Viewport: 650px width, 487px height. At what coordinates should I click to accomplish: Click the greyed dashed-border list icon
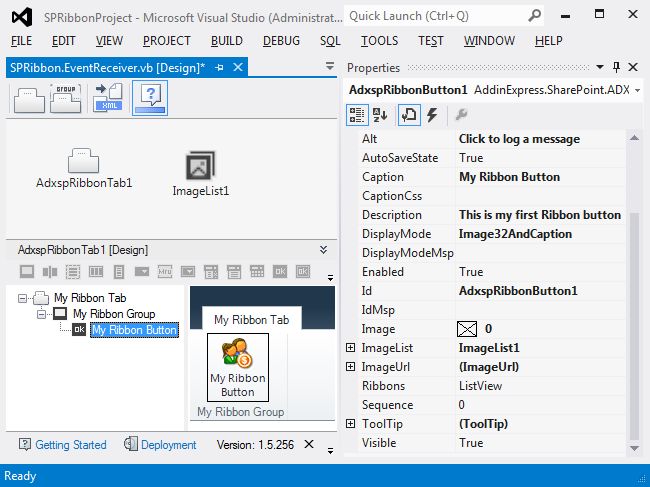(x=73, y=272)
